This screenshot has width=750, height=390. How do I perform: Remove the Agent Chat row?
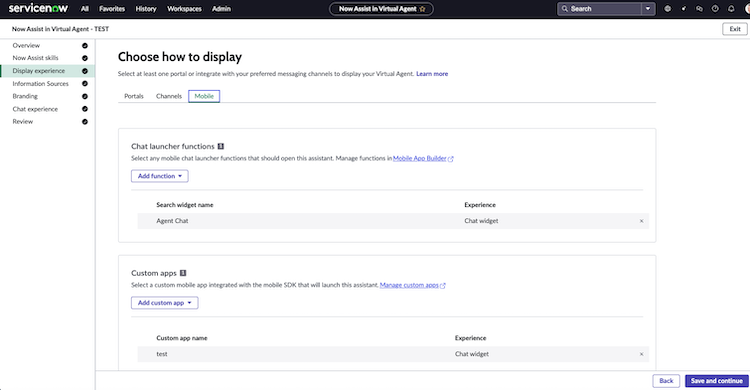pos(641,221)
